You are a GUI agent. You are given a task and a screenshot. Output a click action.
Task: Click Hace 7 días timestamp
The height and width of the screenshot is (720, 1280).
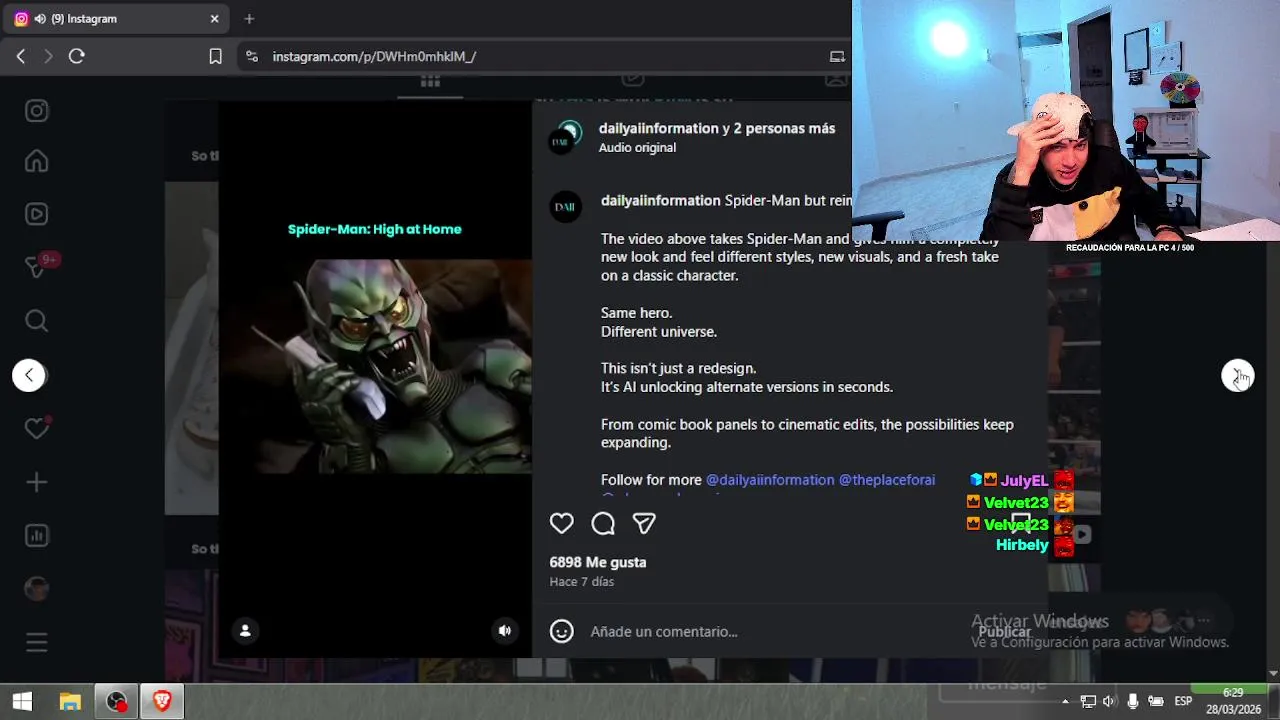(x=582, y=581)
